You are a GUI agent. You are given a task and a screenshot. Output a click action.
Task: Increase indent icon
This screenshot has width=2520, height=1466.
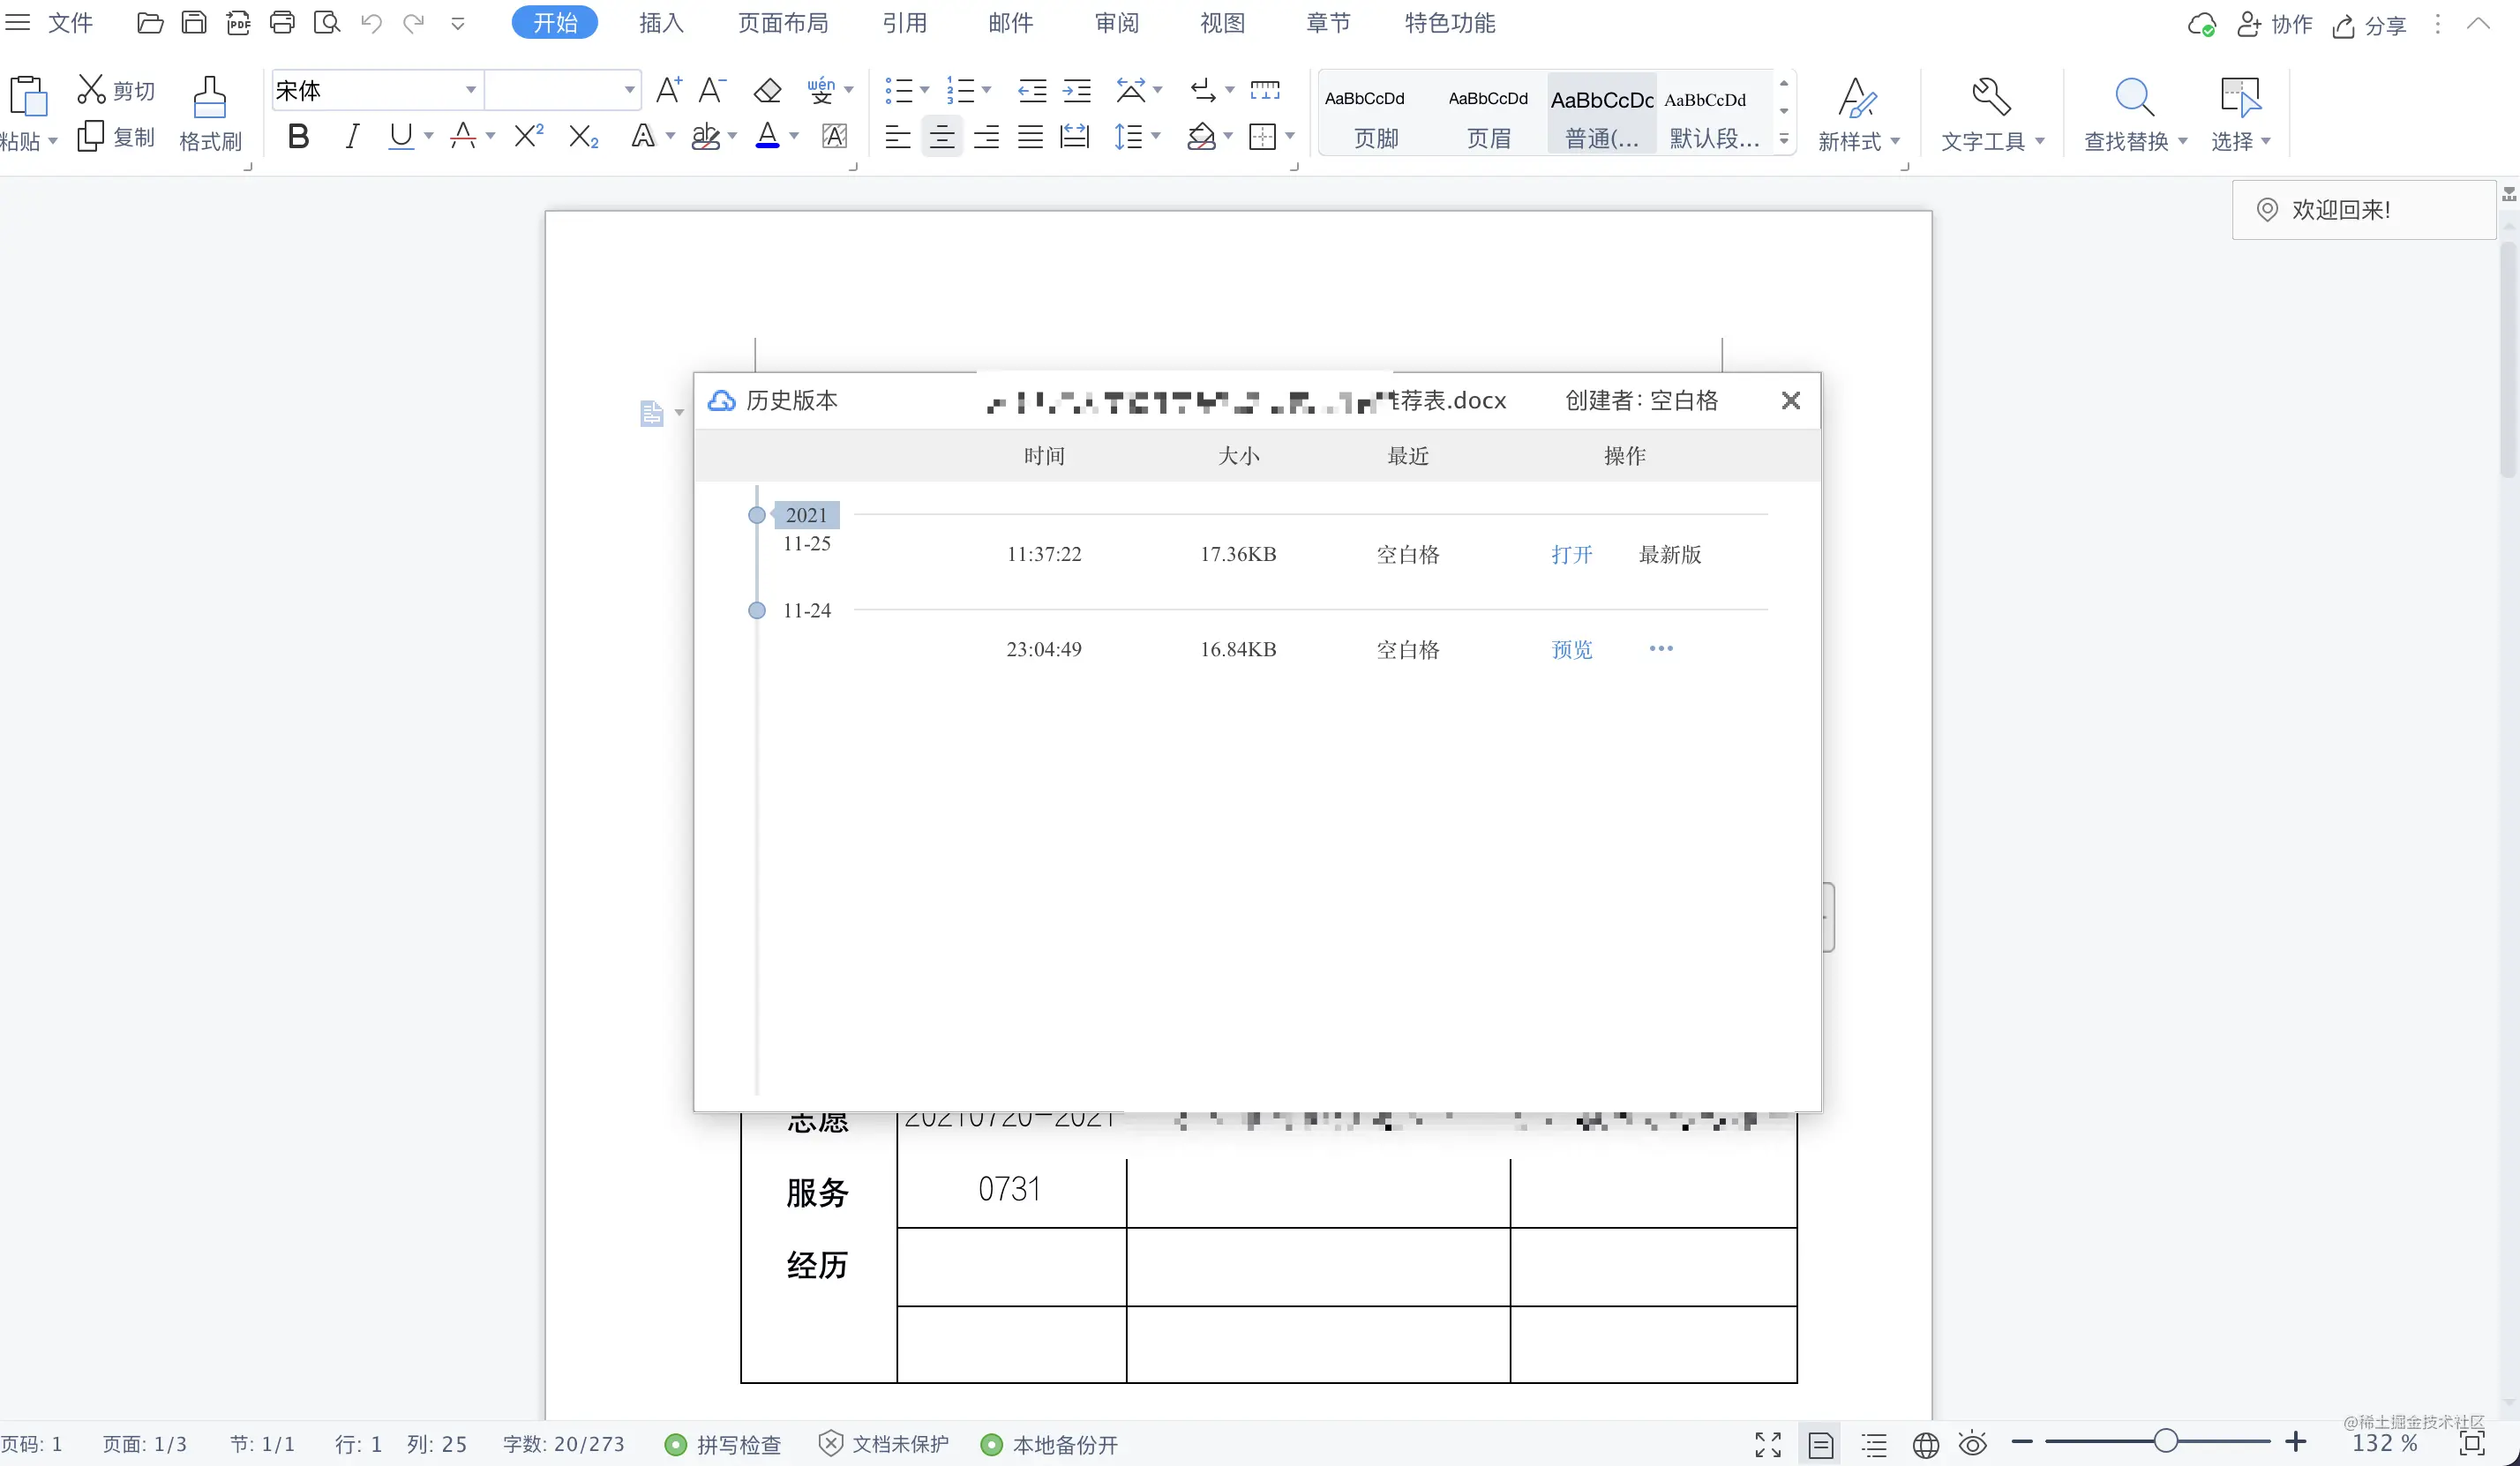pyautogui.click(x=1076, y=91)
